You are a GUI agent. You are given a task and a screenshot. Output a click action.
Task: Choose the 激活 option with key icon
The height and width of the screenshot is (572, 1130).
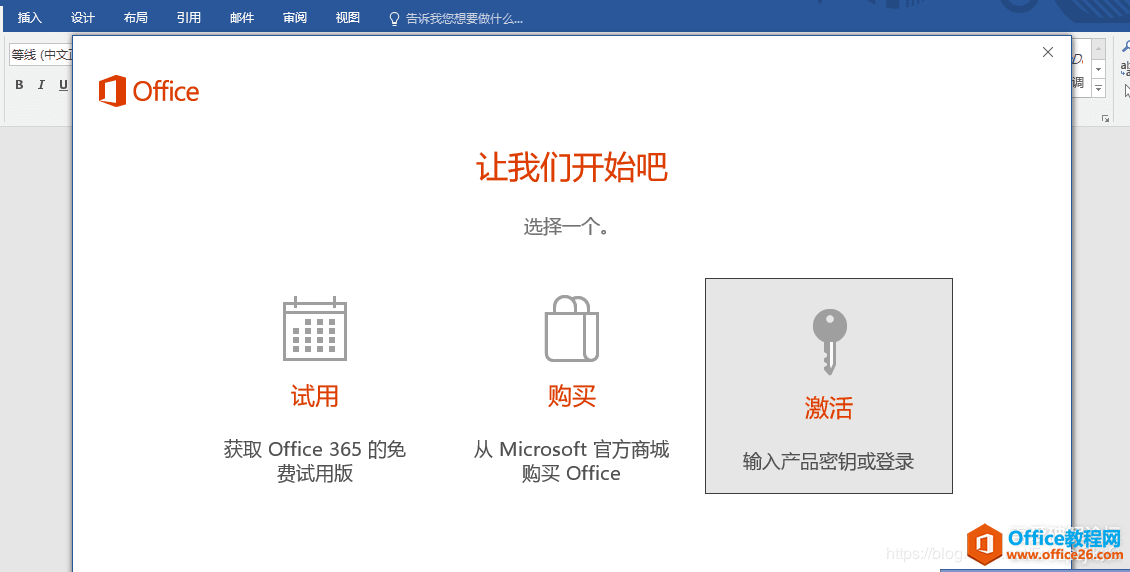[x=829, y=386]
